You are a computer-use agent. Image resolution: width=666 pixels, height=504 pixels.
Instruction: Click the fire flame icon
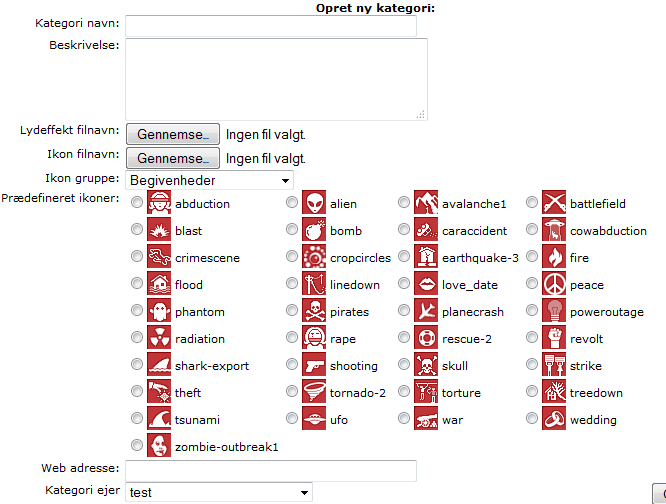[x=554, y=256]
